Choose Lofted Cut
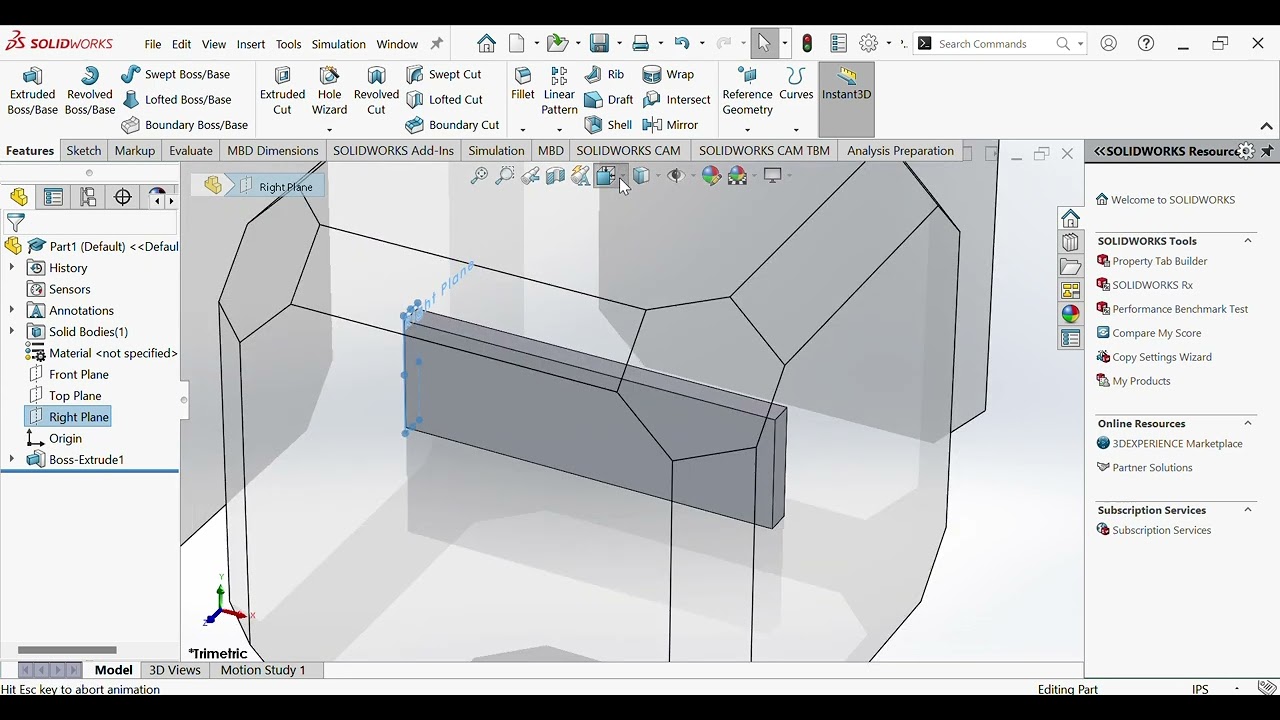 (445, 99)
